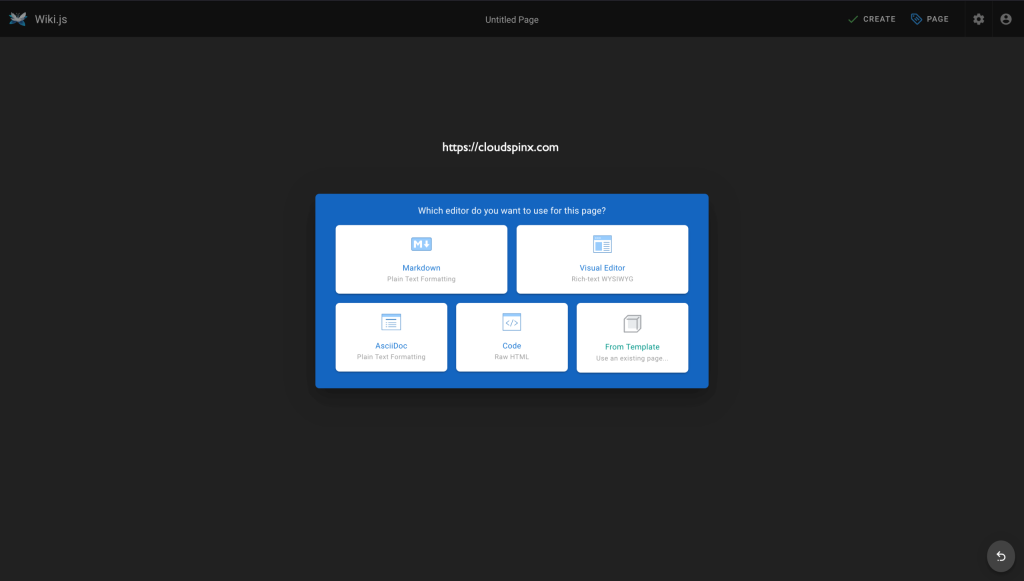
Task: Open the cloudspinx.com link
Action: point(500,146)
